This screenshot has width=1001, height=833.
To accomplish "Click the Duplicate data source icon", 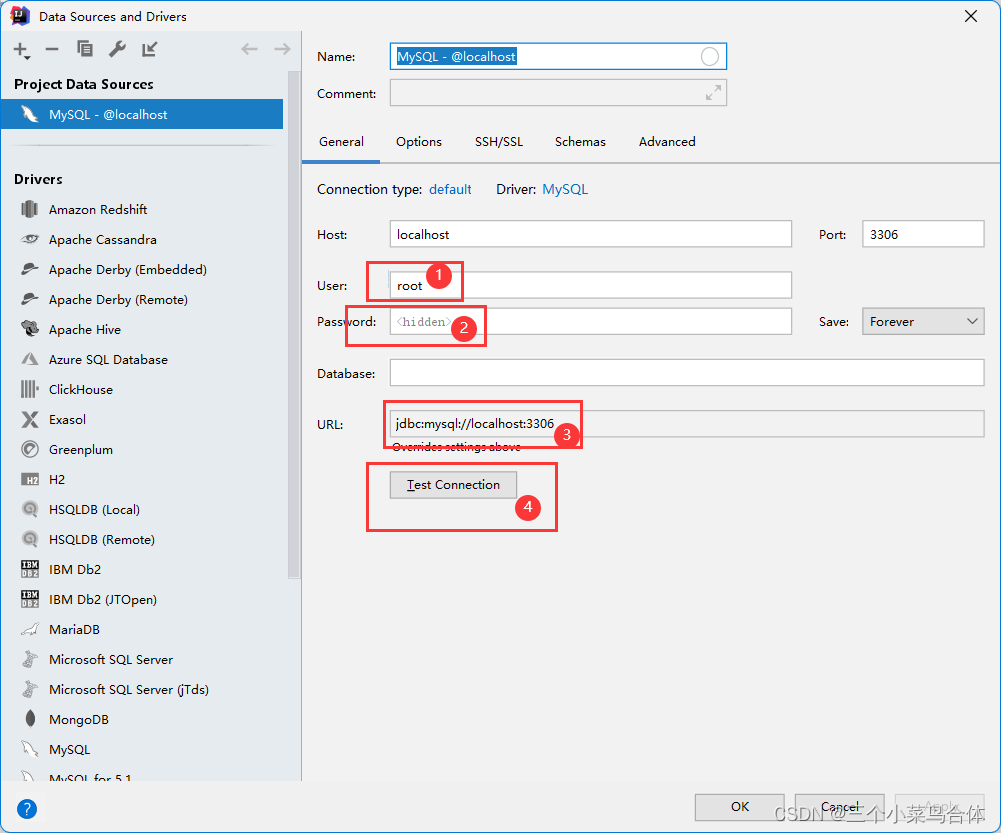I will click(x=84, y=49).
